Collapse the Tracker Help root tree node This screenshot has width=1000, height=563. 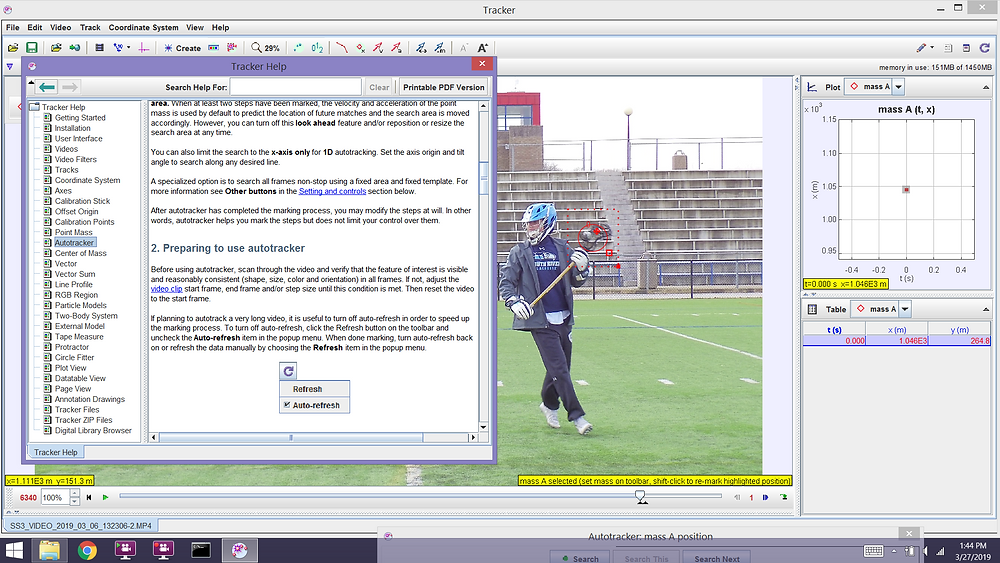coord(35,107)
